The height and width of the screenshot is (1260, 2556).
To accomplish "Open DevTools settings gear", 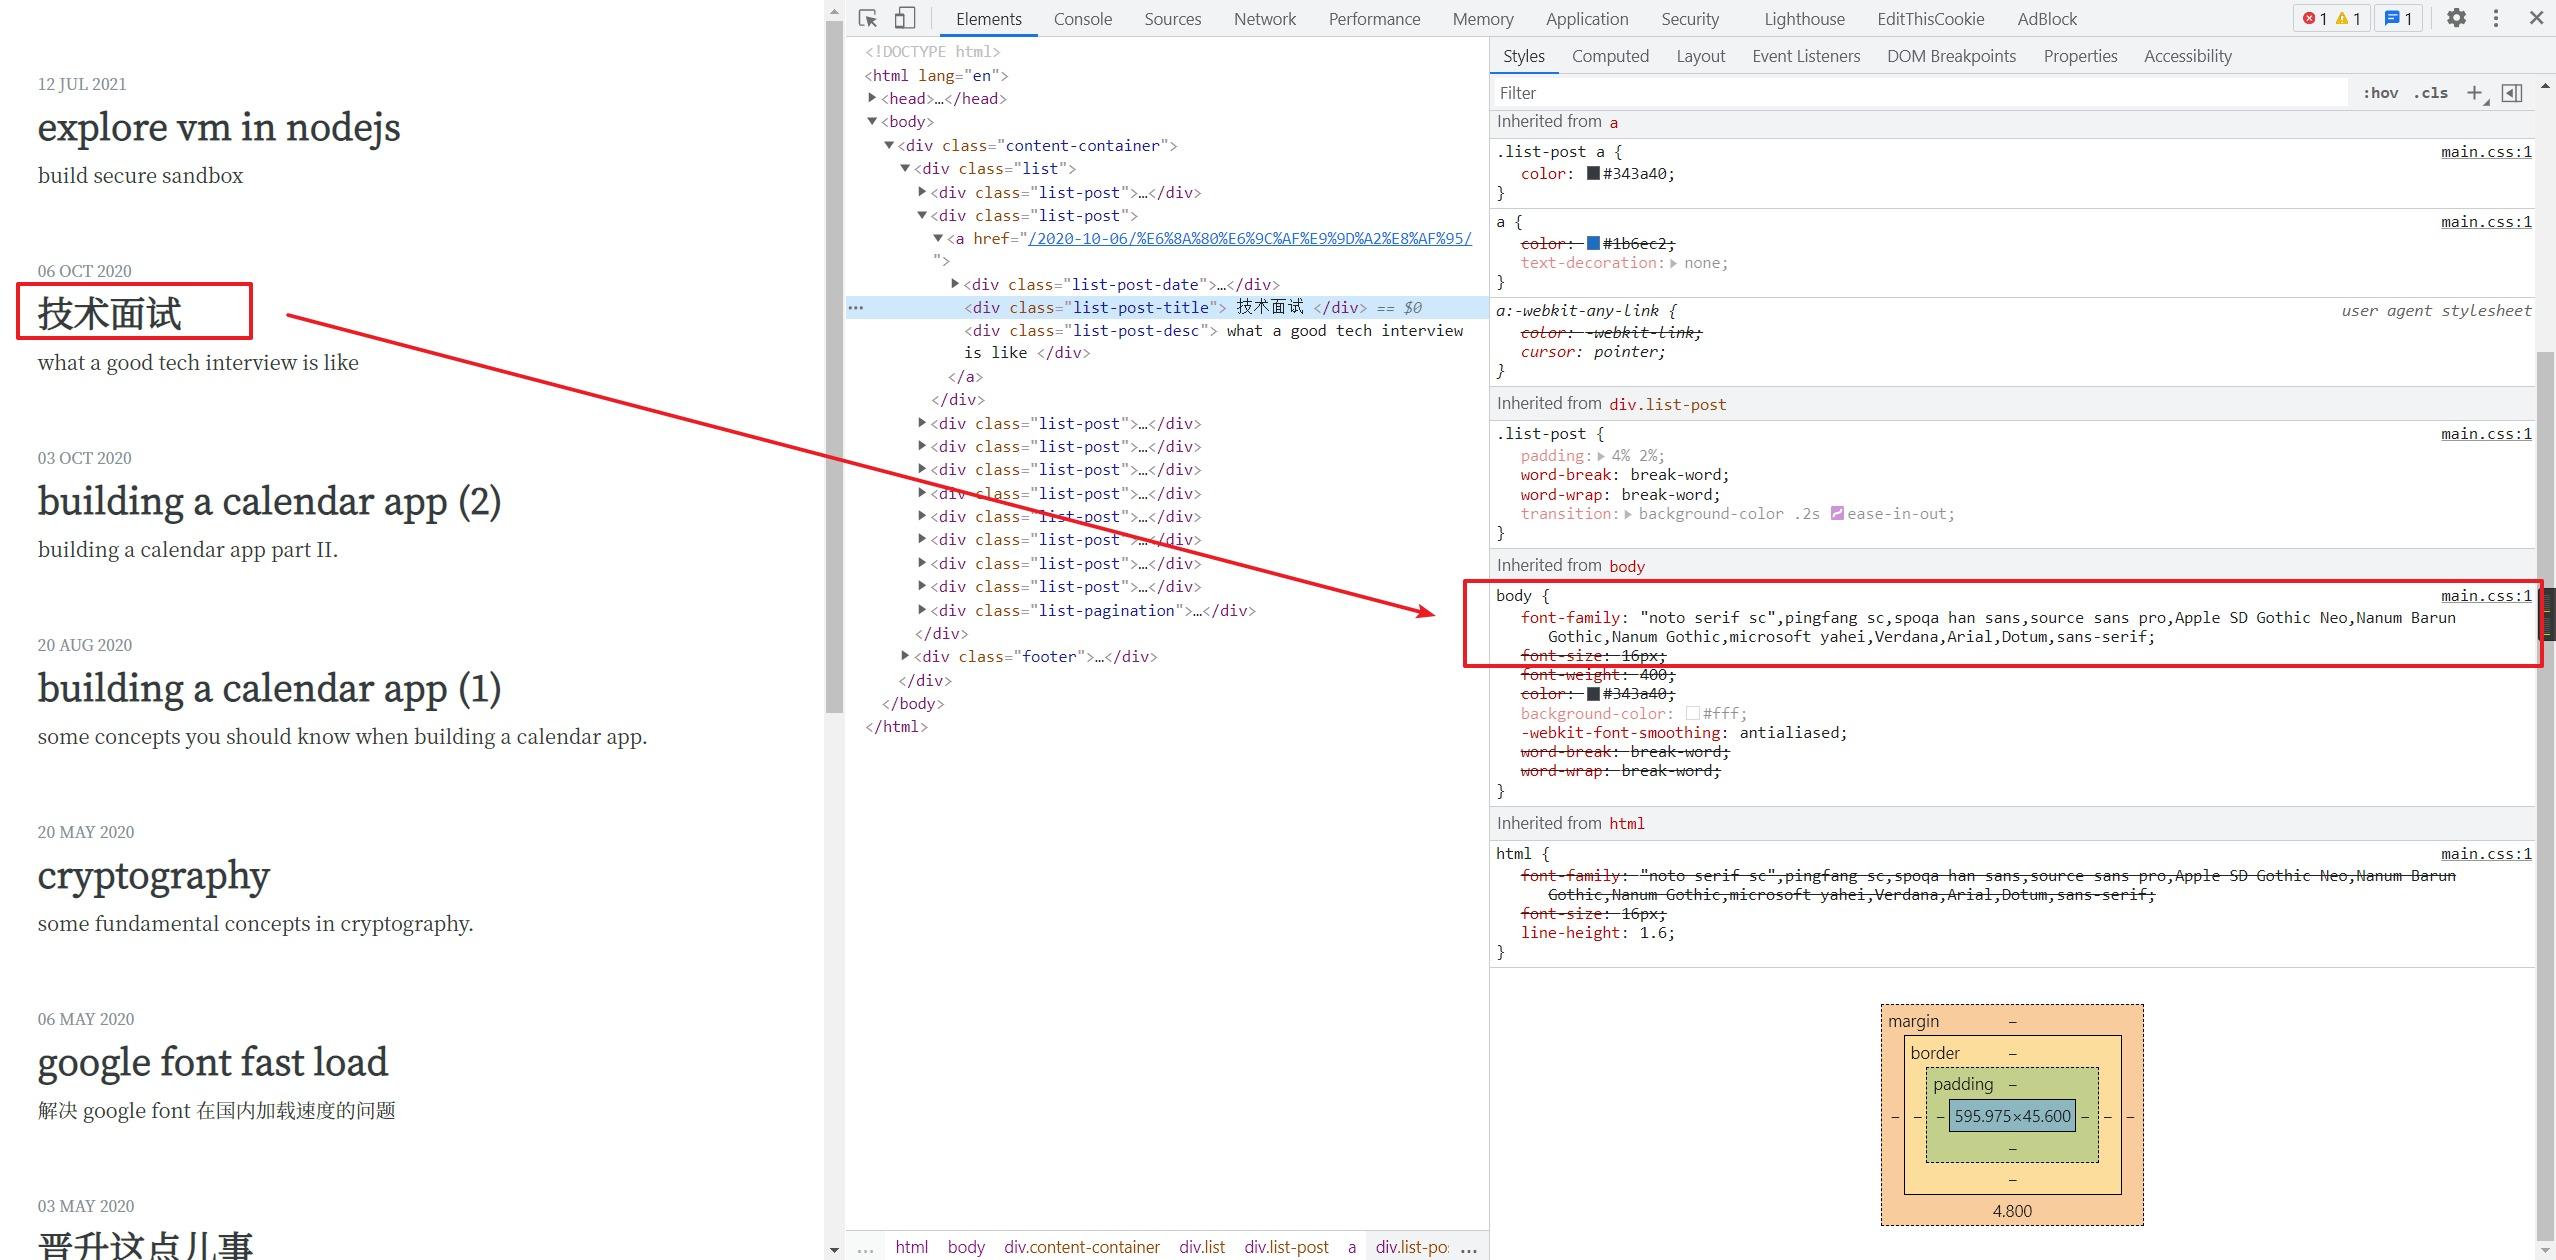I will [2456, 18].
